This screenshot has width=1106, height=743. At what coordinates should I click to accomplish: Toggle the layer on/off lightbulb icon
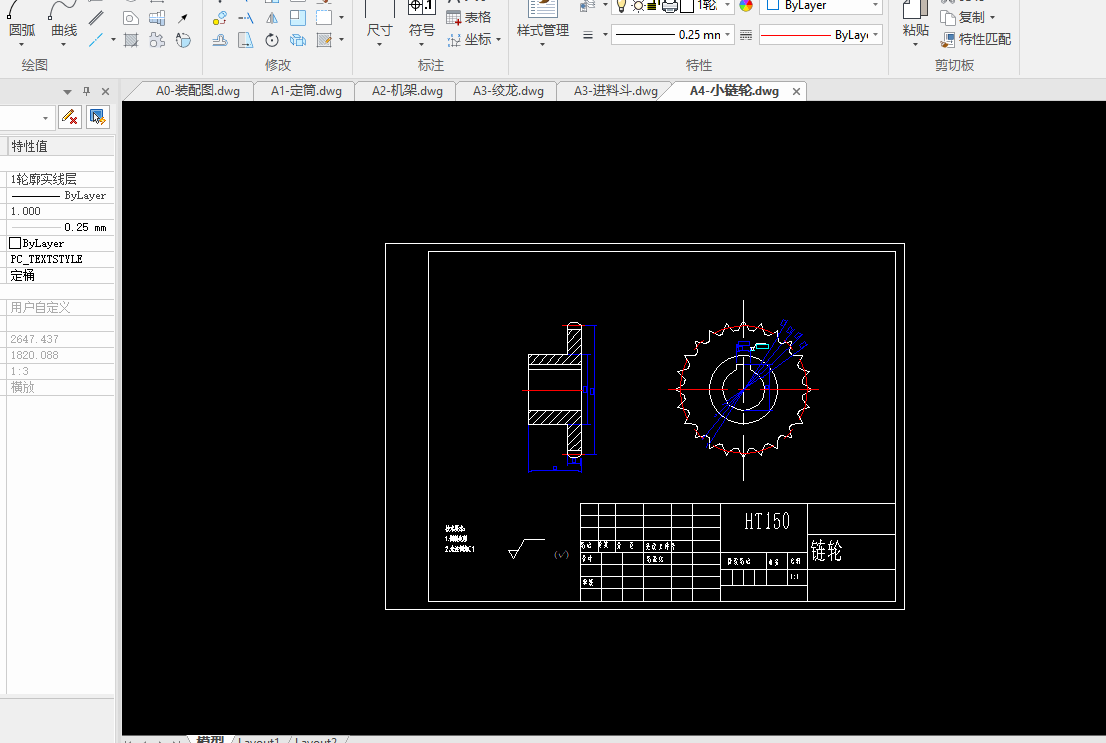[621, 6]
